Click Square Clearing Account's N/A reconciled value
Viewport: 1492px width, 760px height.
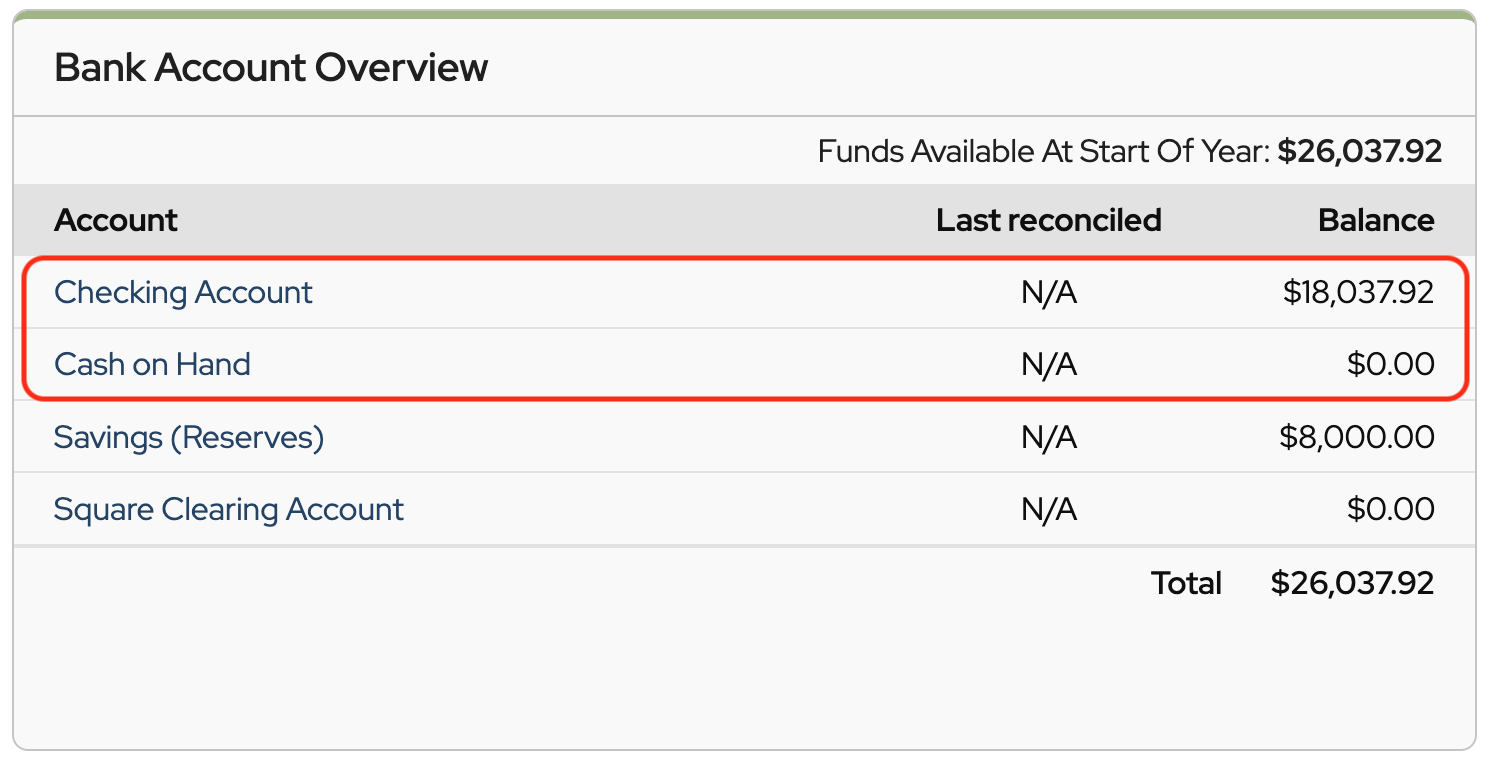click(x=1049, y=509)
